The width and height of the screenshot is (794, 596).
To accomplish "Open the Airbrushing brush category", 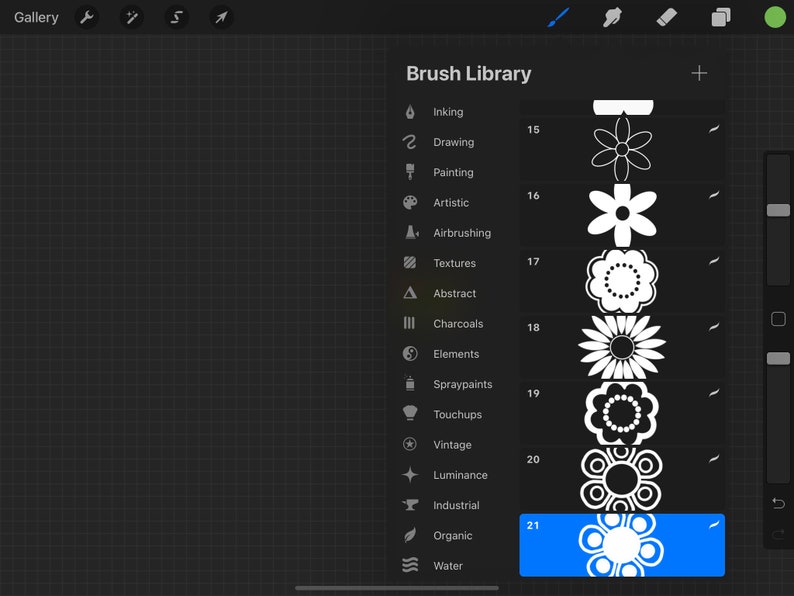I will pos(462,233).
